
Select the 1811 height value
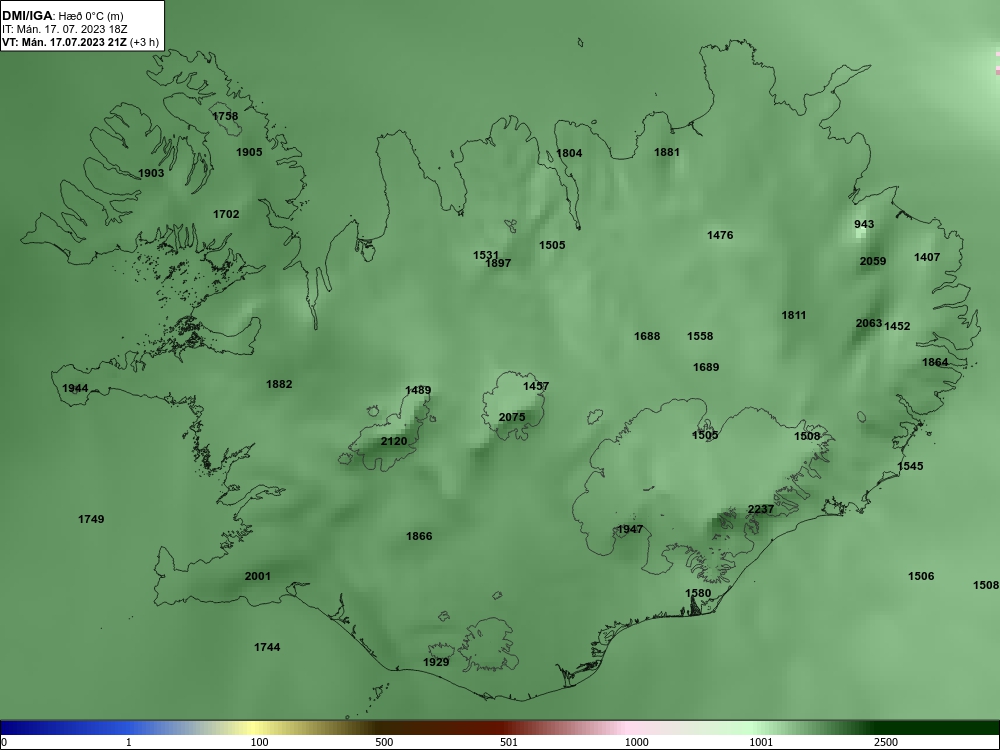point(794,315)
